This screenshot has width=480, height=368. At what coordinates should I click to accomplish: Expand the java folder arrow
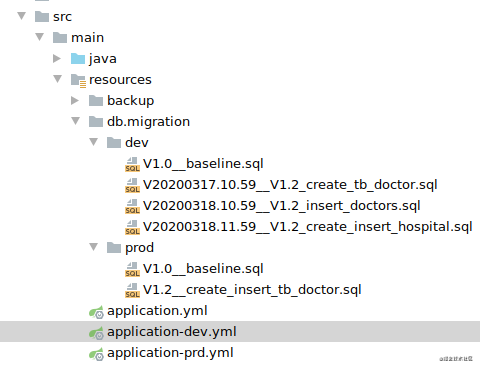pos(57,58)
